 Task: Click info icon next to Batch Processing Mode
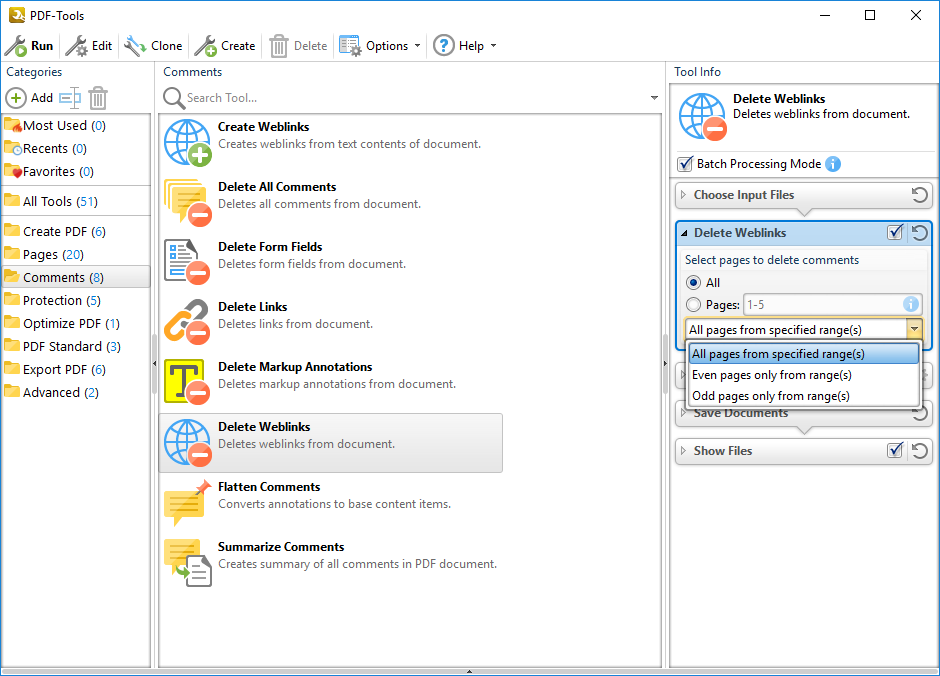(x=833, y=164)
